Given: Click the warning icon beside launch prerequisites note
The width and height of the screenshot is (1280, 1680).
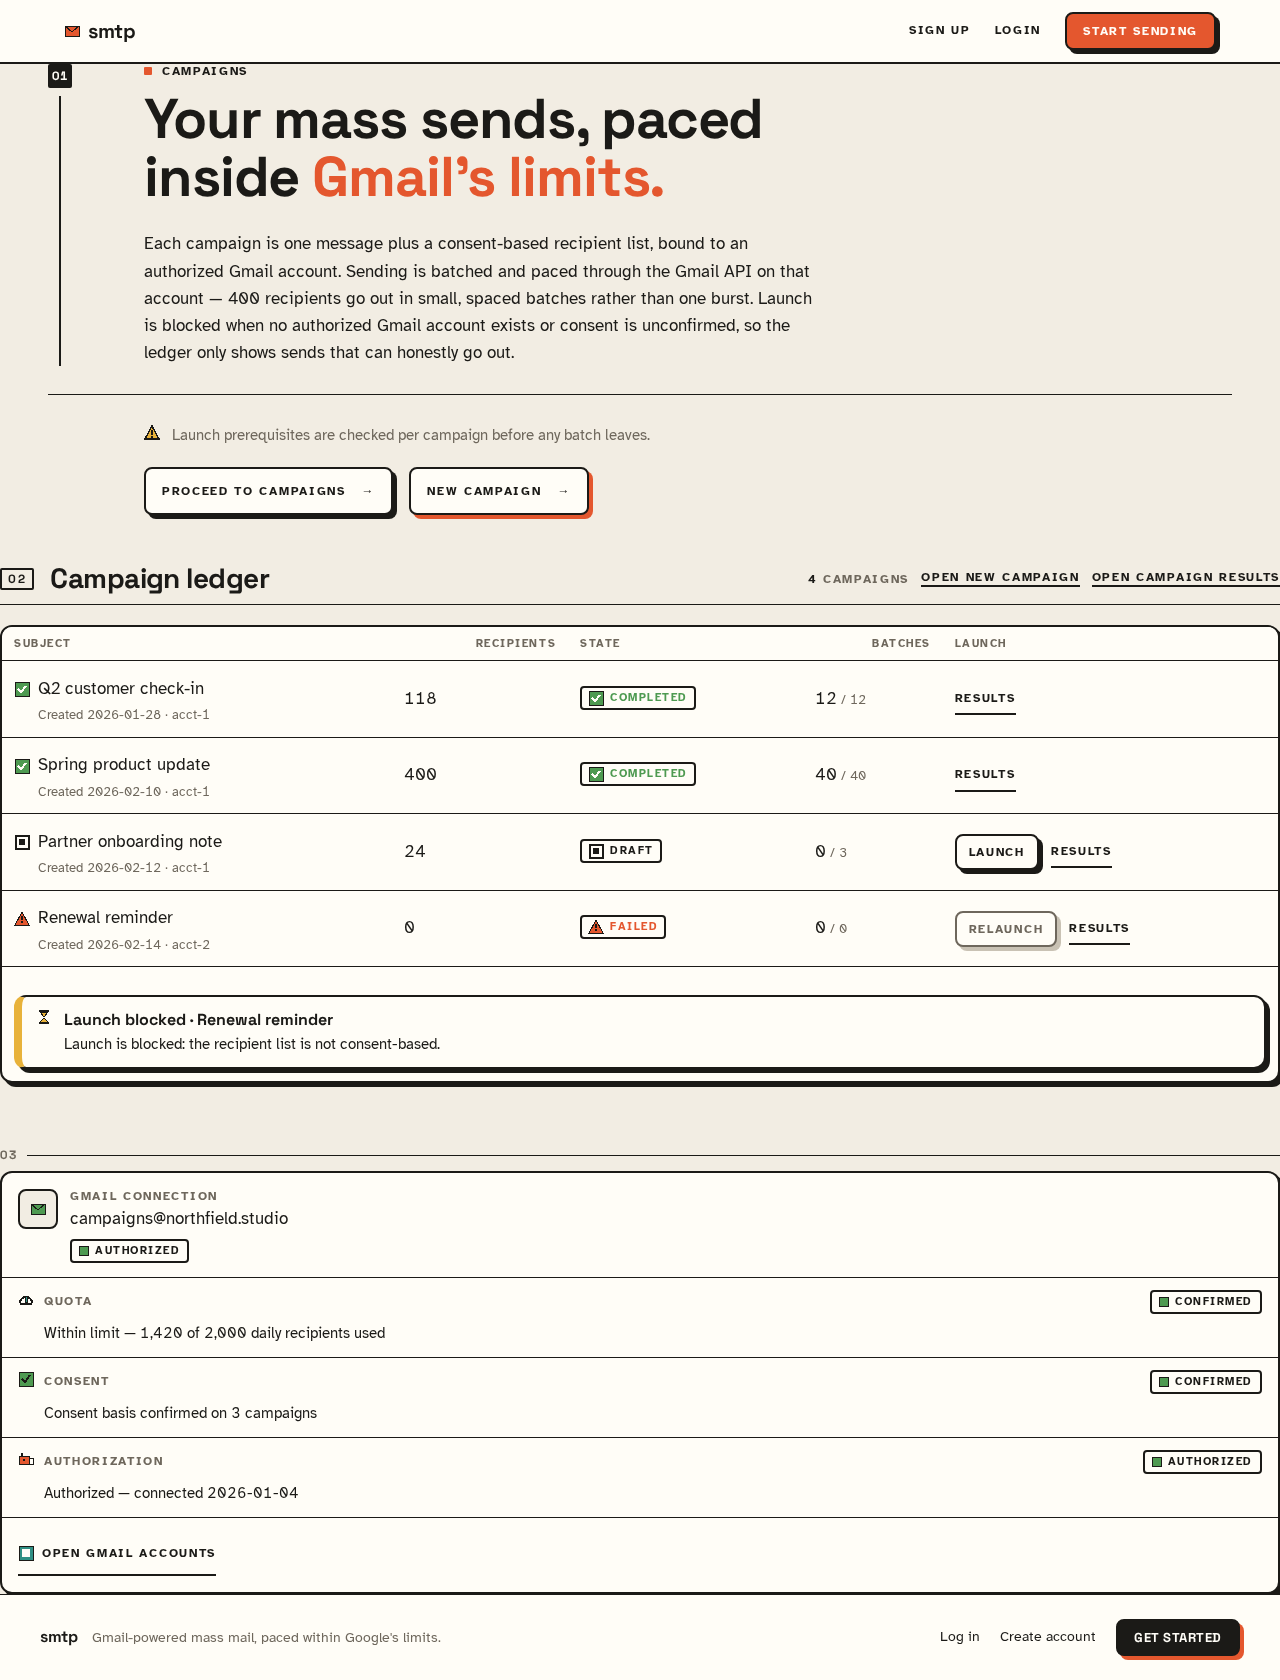Looking at the screenshot, I should tap(152, 433).
